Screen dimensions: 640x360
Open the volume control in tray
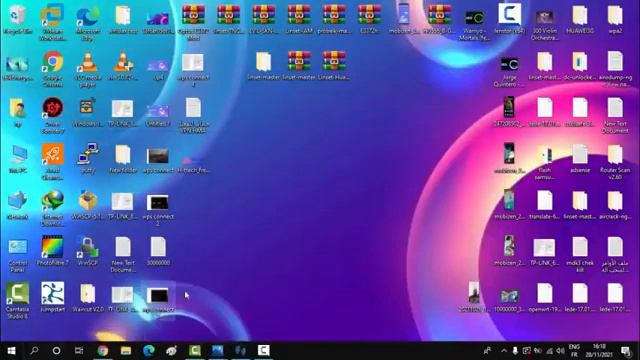click(560, 351)
